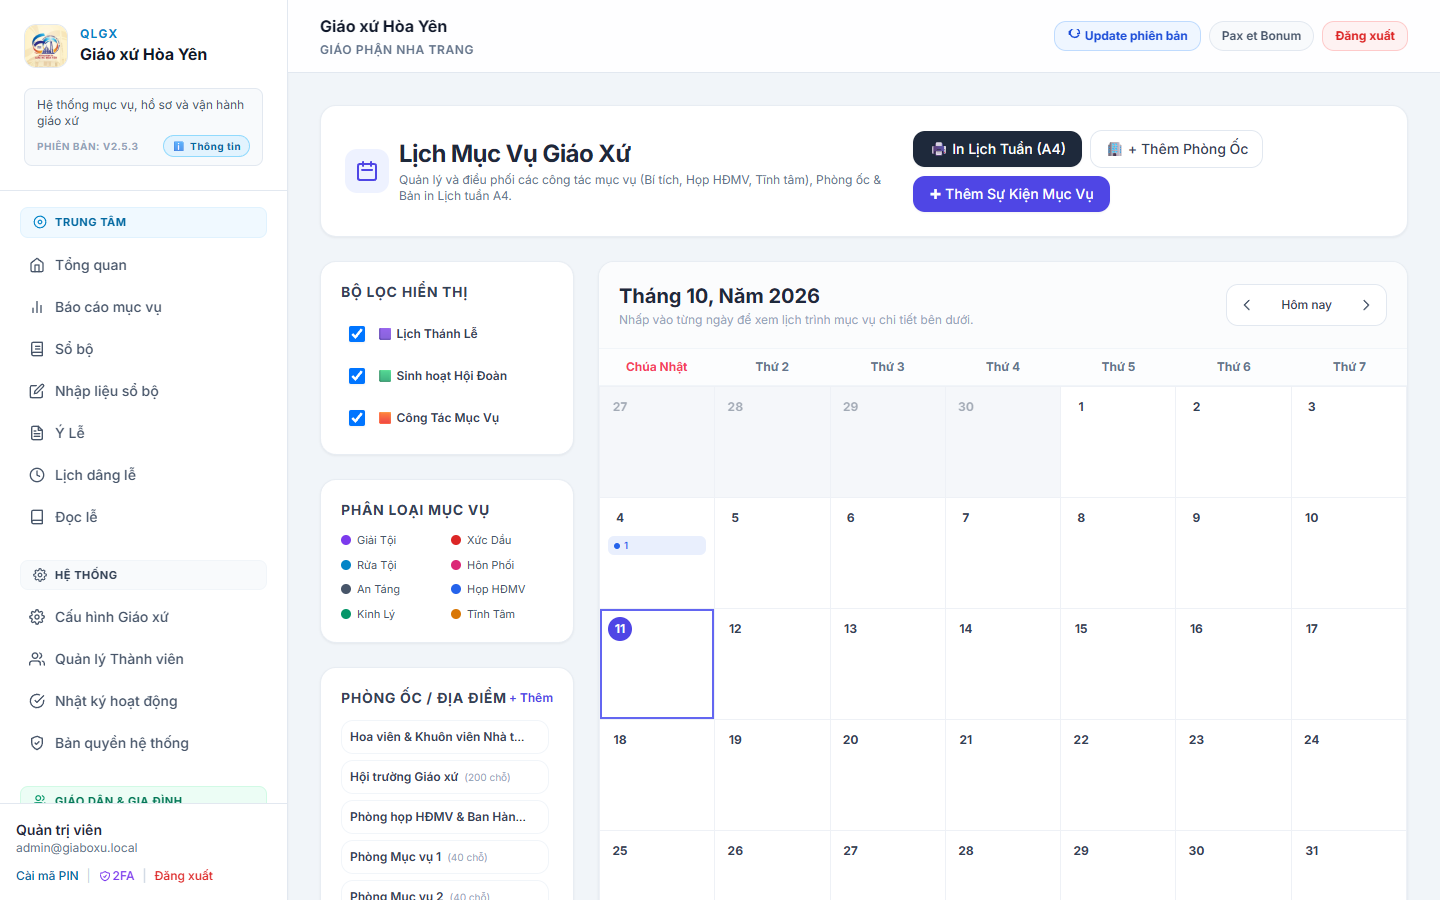This screenshot has height=900, width=1440.
Task: Click the Hôm nay button
Action: (1306, 305)
